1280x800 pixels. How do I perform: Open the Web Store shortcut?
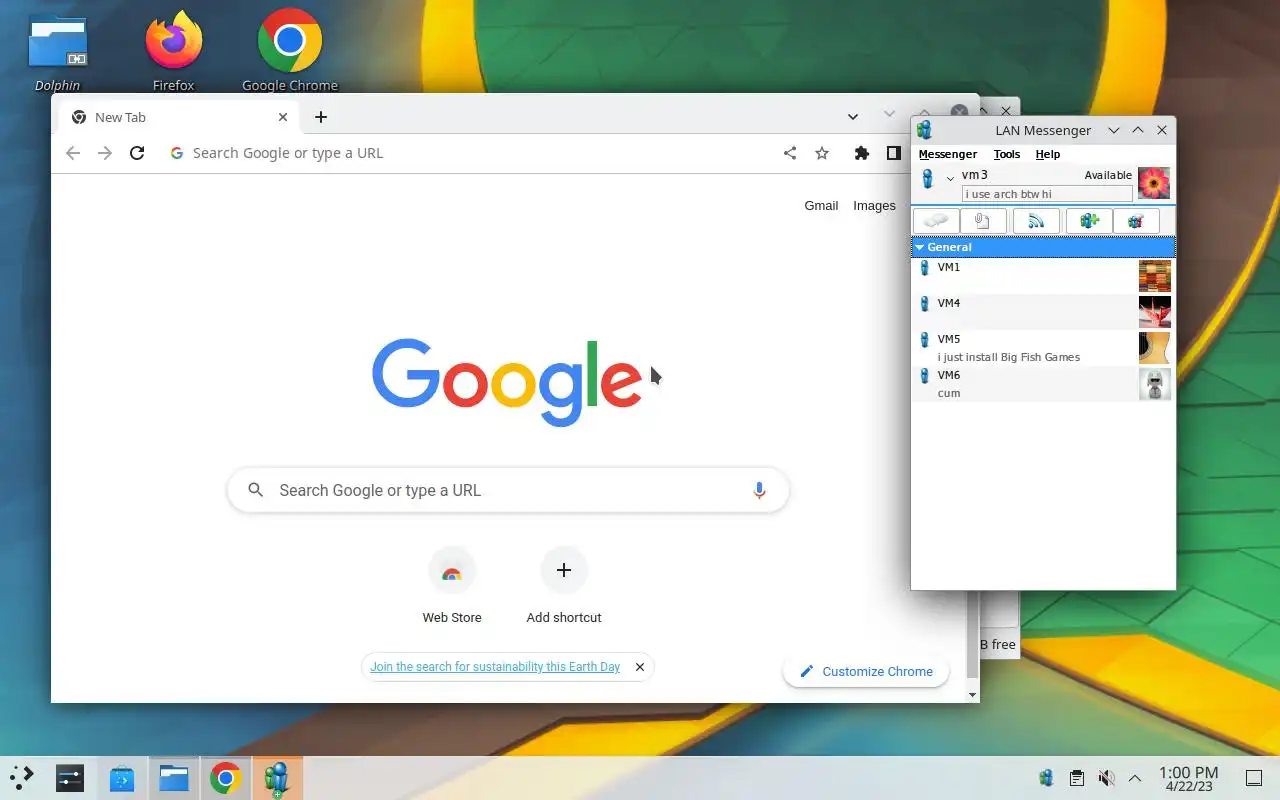click(452, 587)
